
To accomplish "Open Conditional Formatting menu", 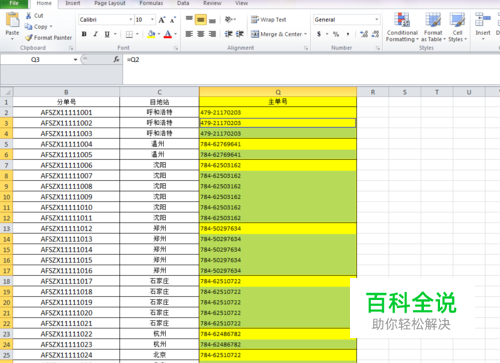I will [402, 27].
